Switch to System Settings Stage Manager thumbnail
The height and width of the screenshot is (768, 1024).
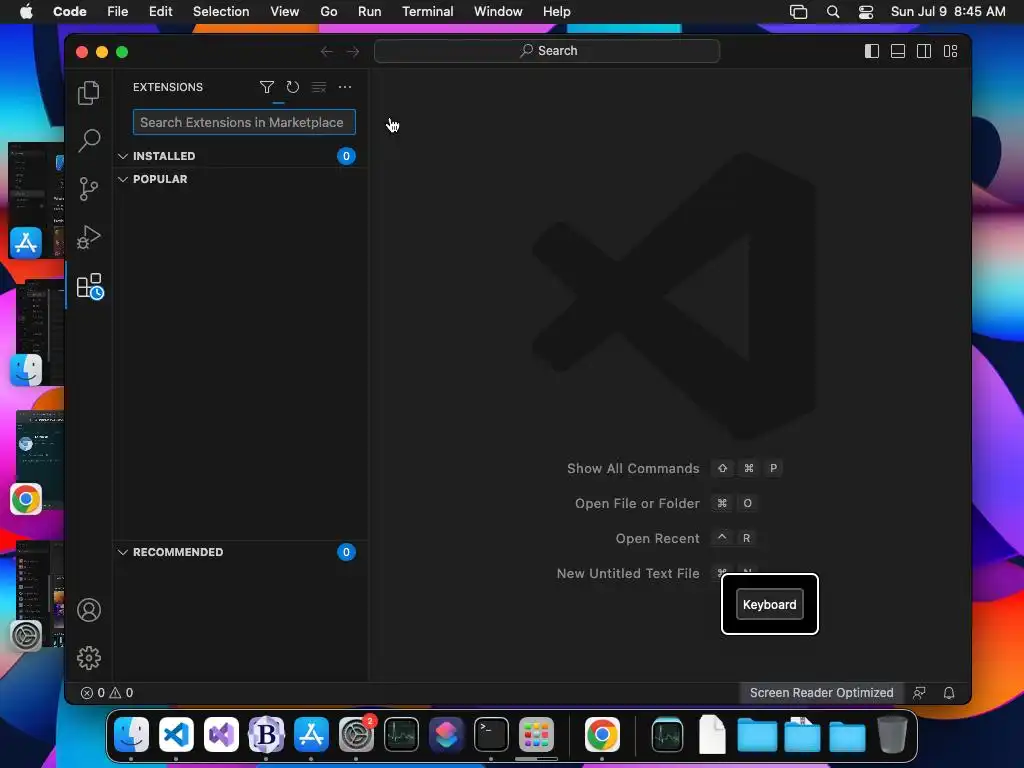click(38, 594)
